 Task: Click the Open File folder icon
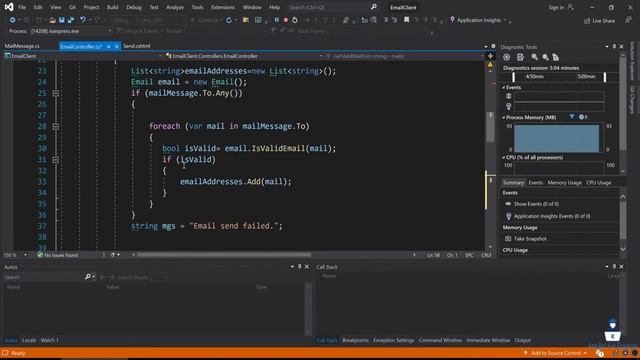(x=52, y=20)
